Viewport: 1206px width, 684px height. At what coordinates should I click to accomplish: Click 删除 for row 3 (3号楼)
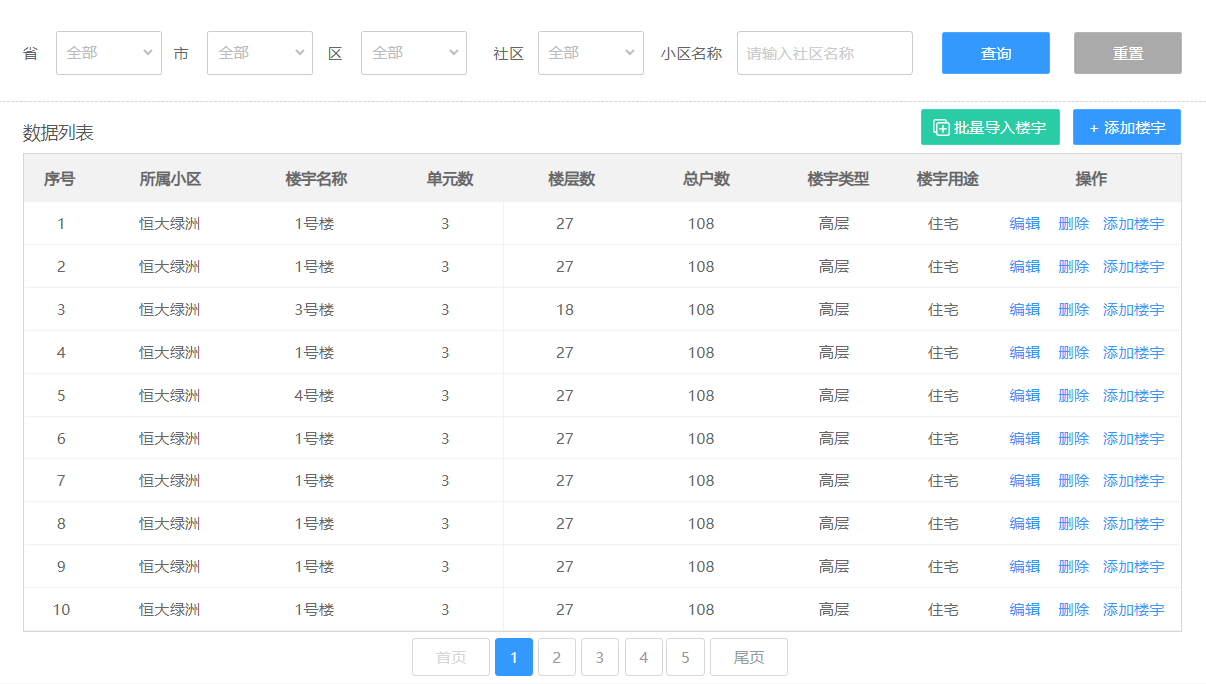(1073, 310)
